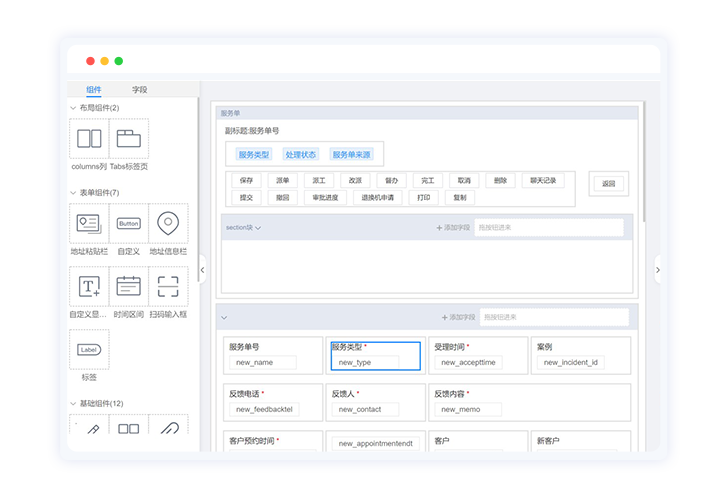Select the columns列 layout component

tap(88, 139)
